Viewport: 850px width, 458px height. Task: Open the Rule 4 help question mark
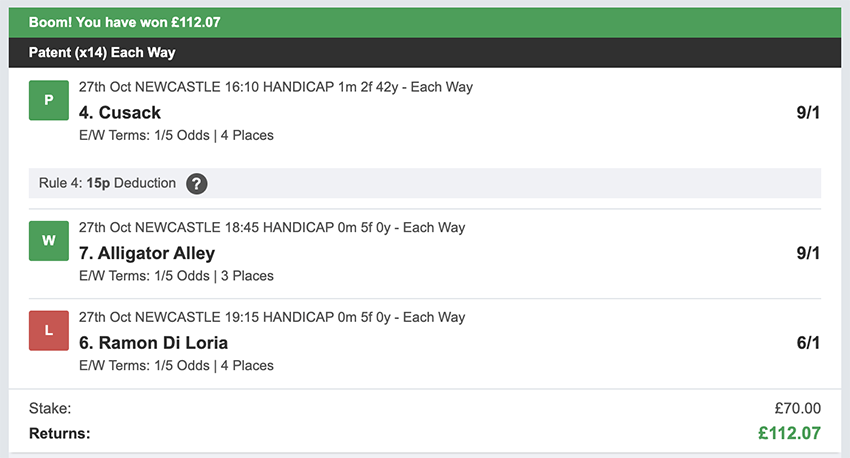[x=197, y=183]
